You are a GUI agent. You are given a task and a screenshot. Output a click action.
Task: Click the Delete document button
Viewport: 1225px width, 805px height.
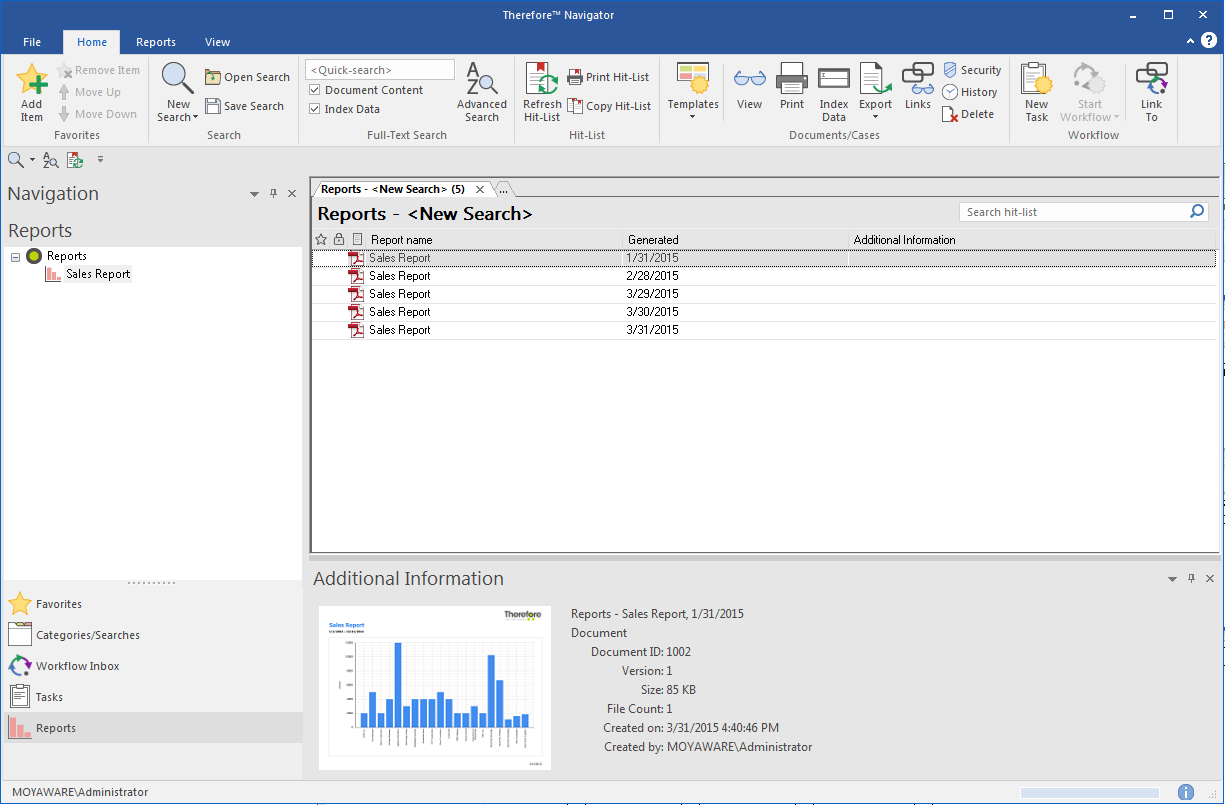[x=968, y=114]
